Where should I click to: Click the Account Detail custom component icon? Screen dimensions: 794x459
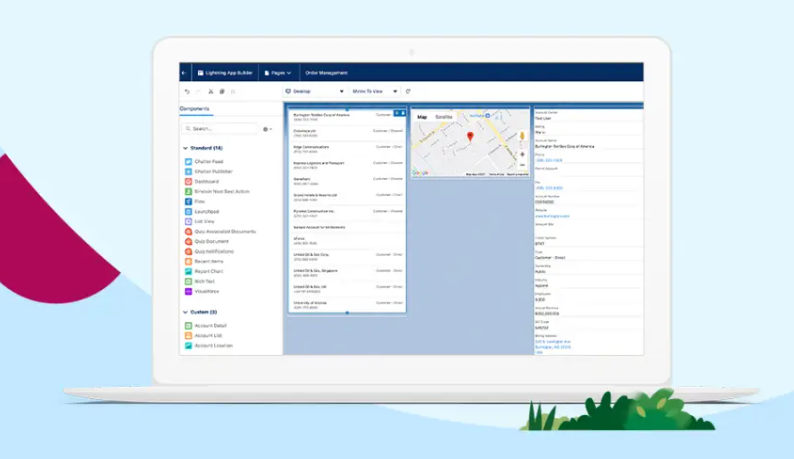[x=188, y=326]
